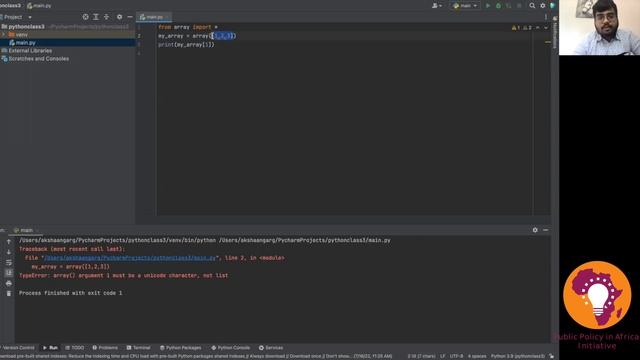Screen dimensions: 640x360
Task: Open Search Everywhere magnifier
Action: coord(532,6)
